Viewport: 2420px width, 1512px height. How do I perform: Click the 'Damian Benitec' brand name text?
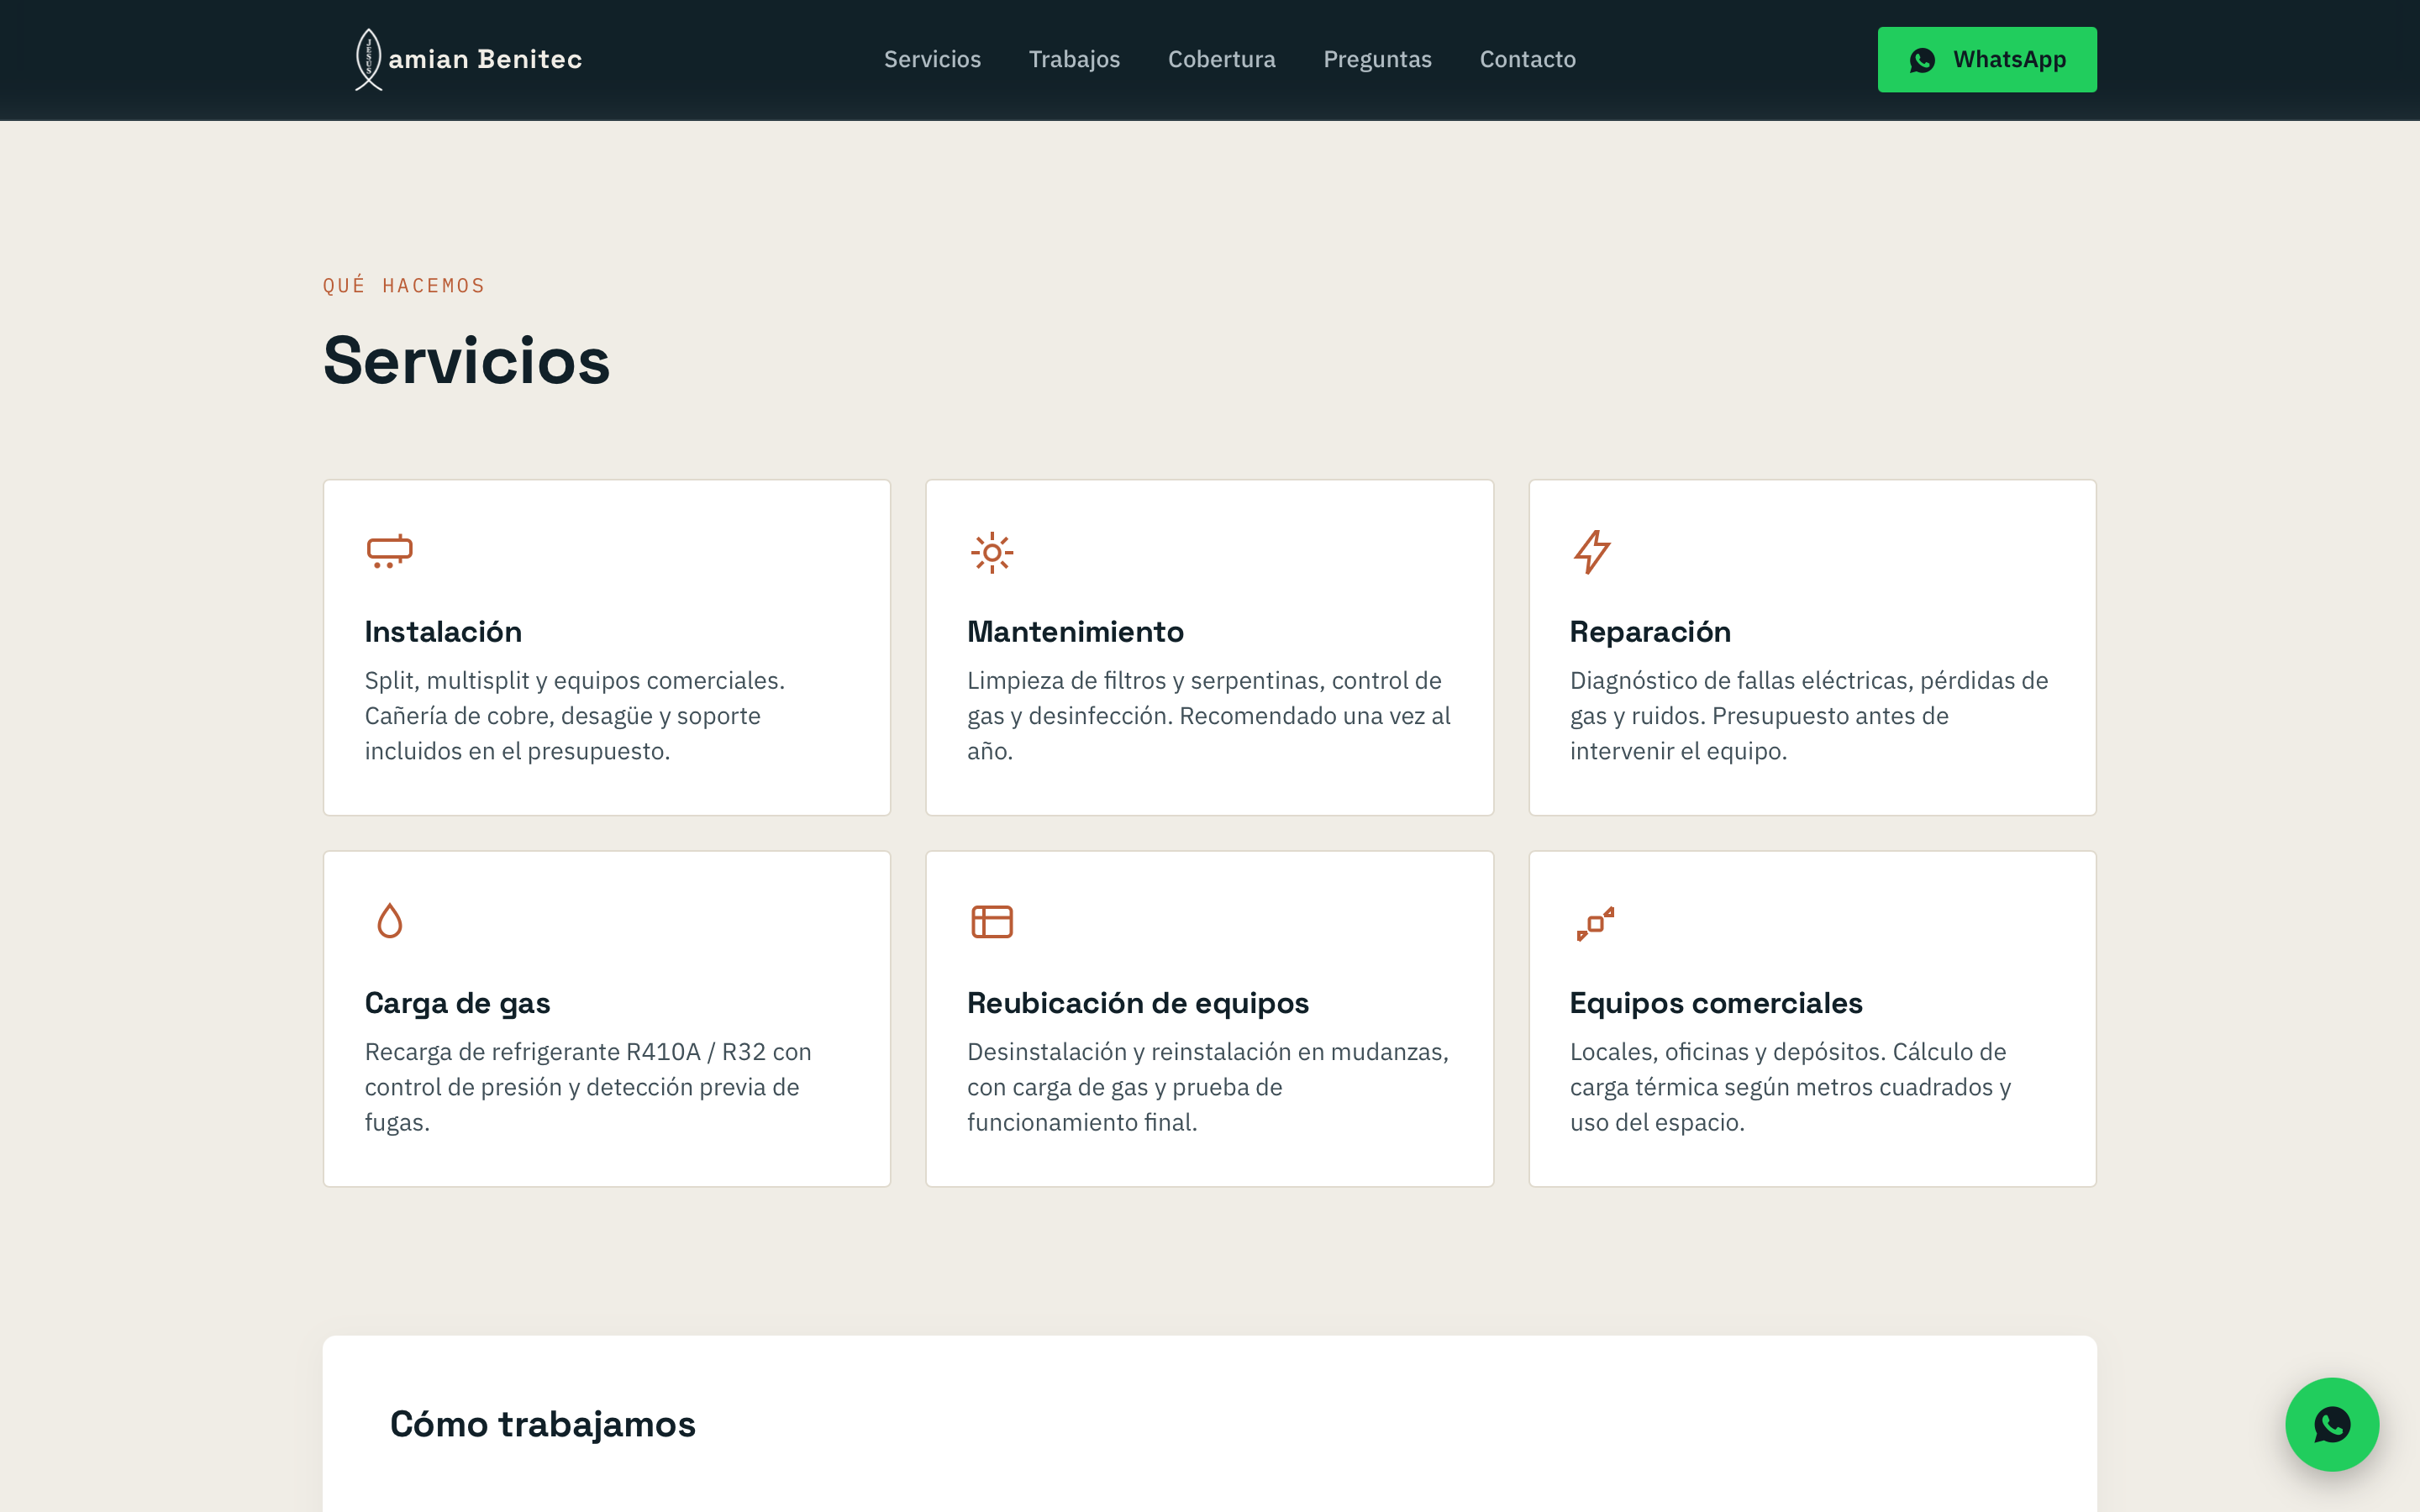coord(485,60)
